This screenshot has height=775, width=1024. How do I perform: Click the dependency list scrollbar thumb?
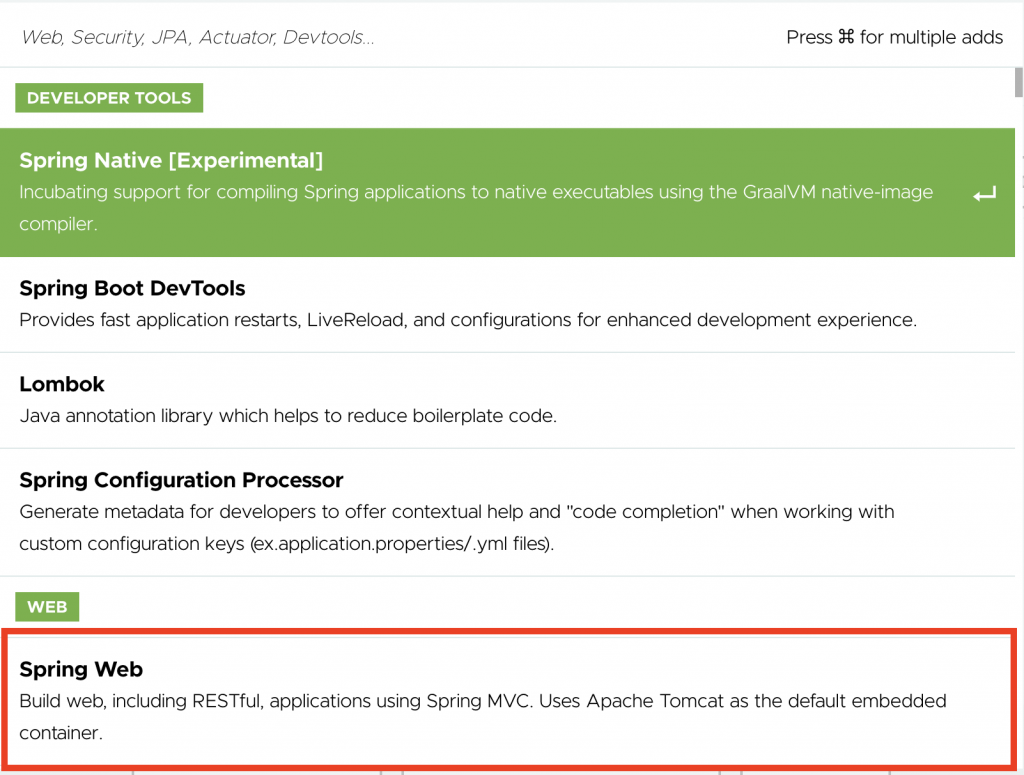(x=1019, y=82)
